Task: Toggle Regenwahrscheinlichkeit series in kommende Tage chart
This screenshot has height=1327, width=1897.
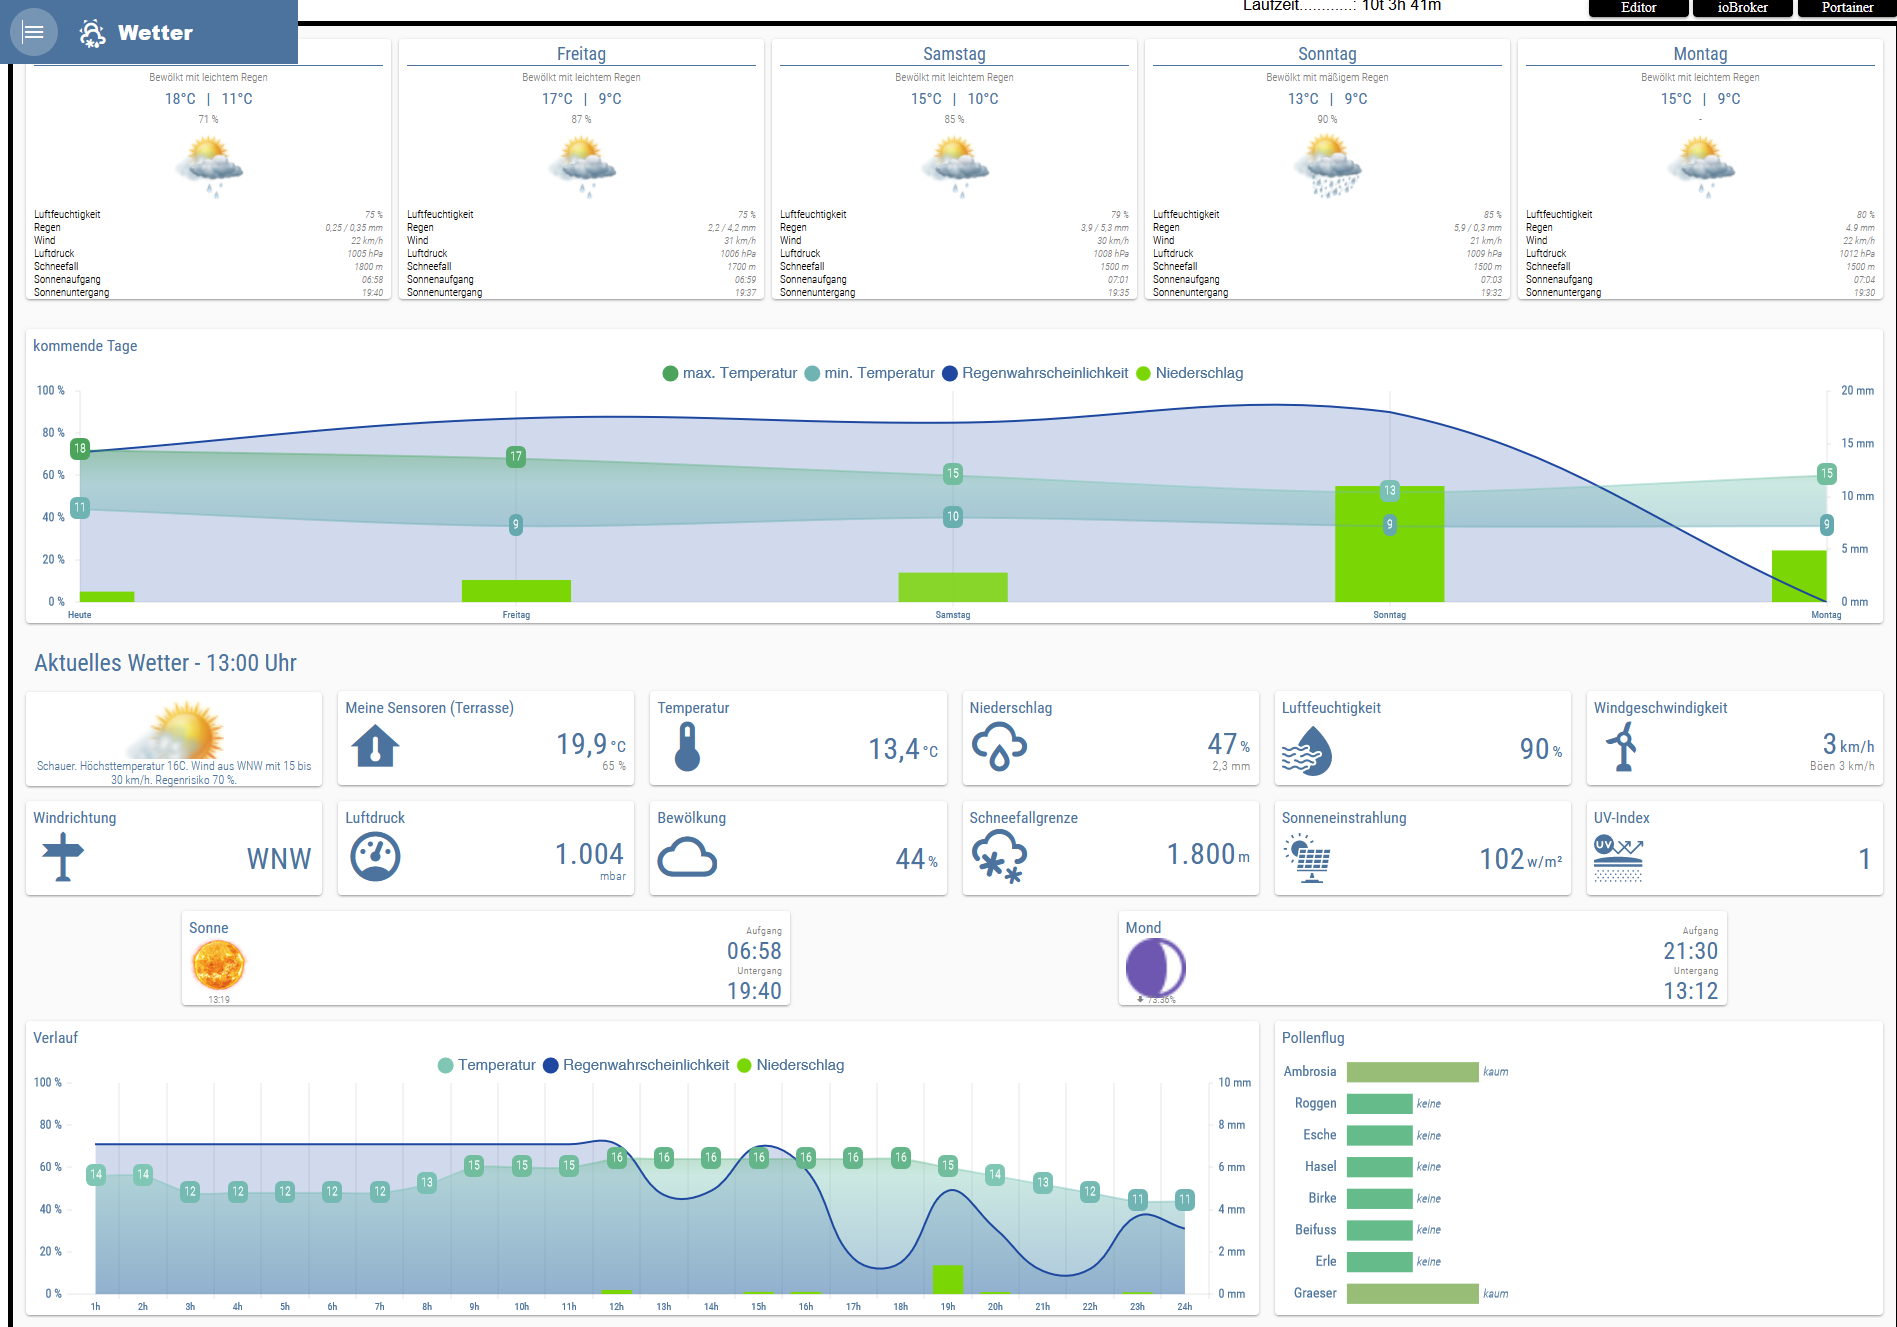Action: coord(1036,373)
